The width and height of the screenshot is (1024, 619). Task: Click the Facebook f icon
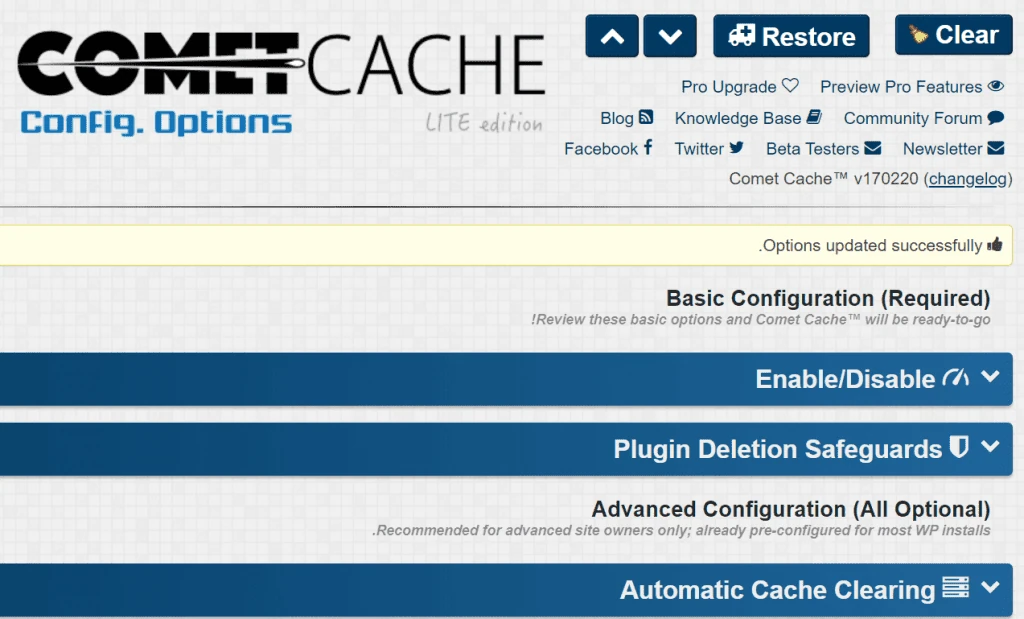648,147
